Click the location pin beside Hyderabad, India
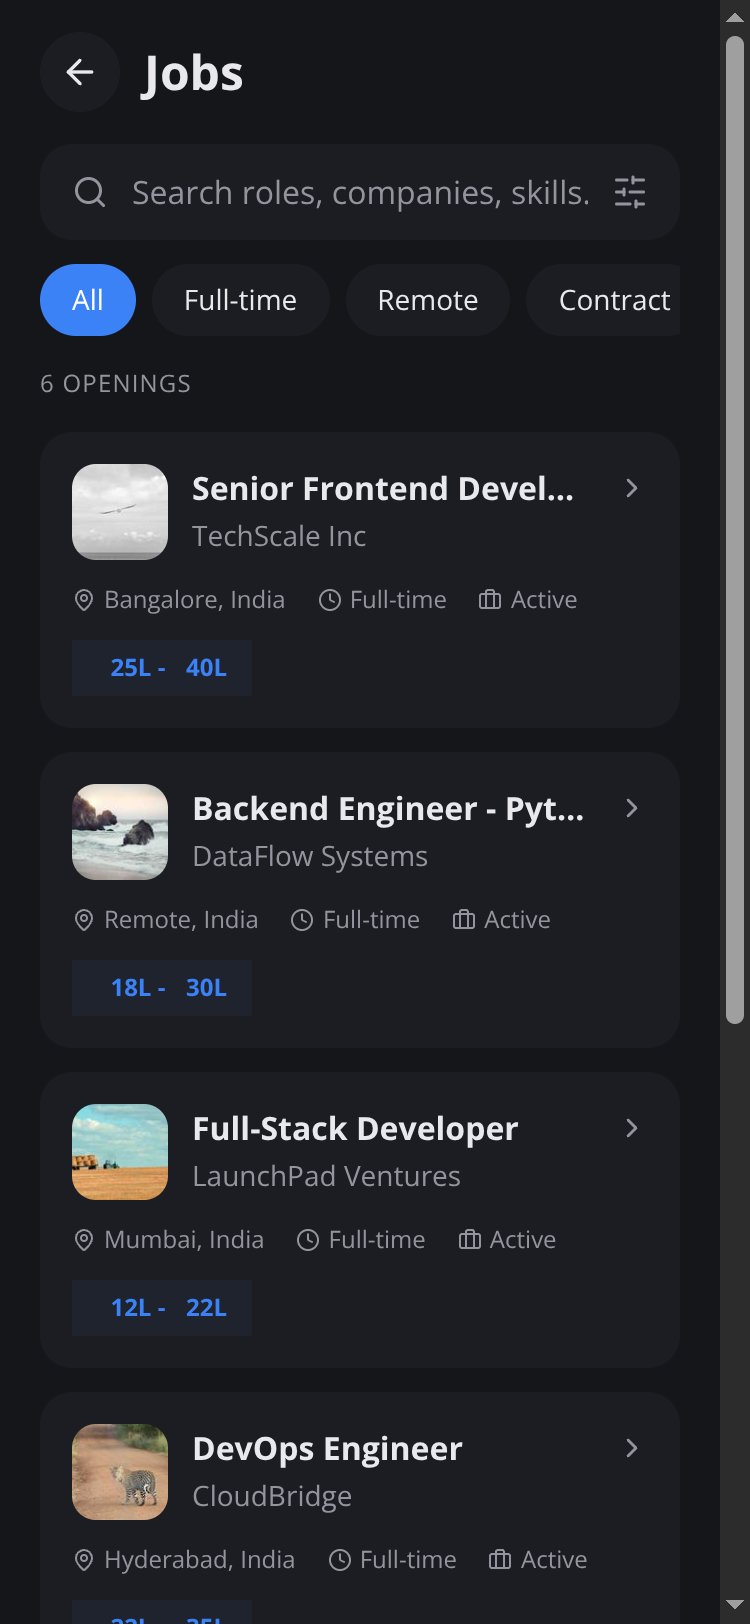The height and width of the screenshot is (1624, 750). tap(84, 1560)
